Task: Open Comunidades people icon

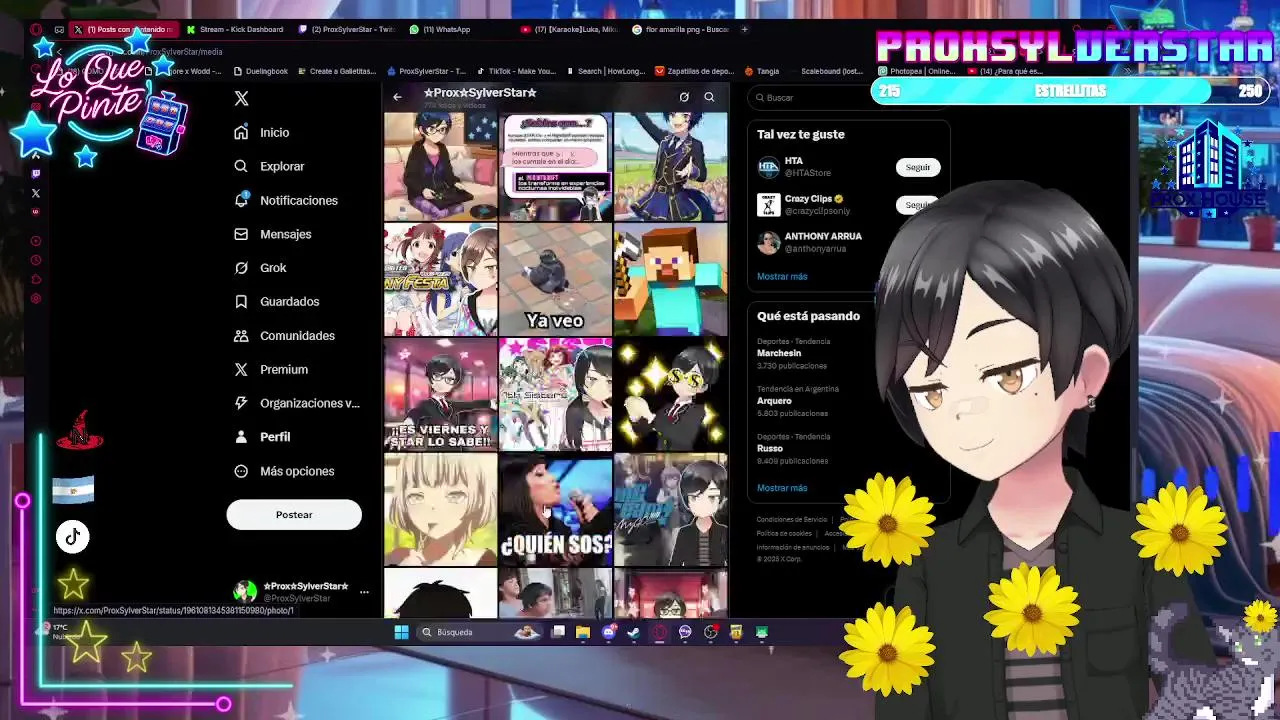Action: [241, 335]
